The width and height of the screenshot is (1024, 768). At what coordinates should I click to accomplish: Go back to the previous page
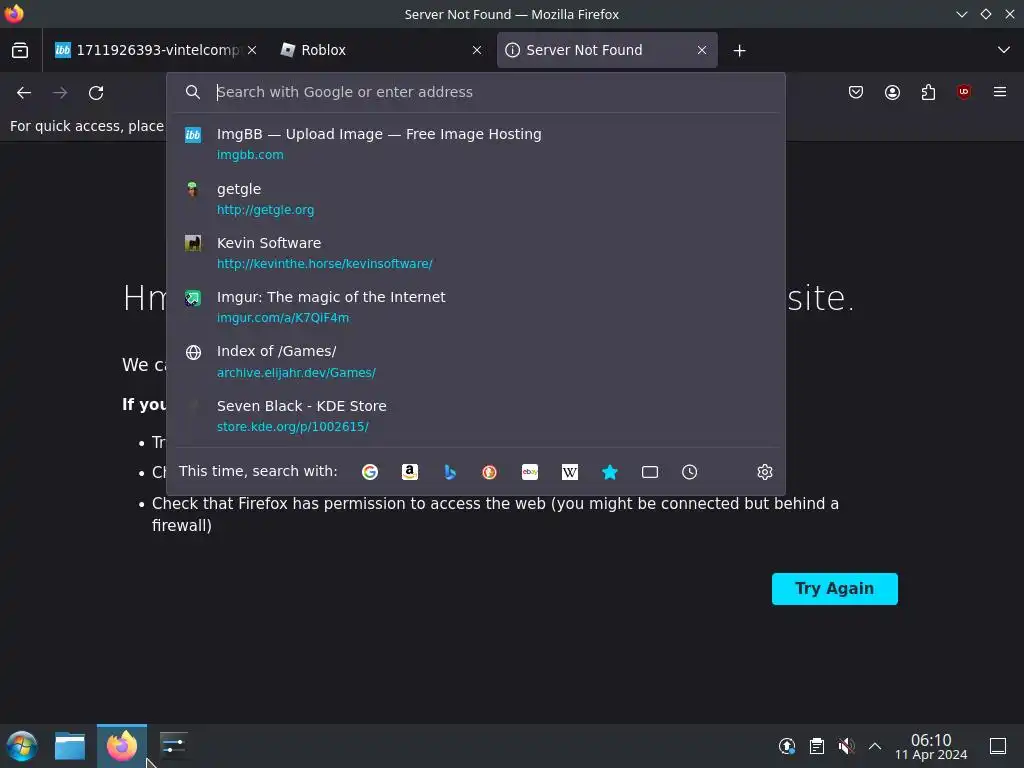(24, 93)
